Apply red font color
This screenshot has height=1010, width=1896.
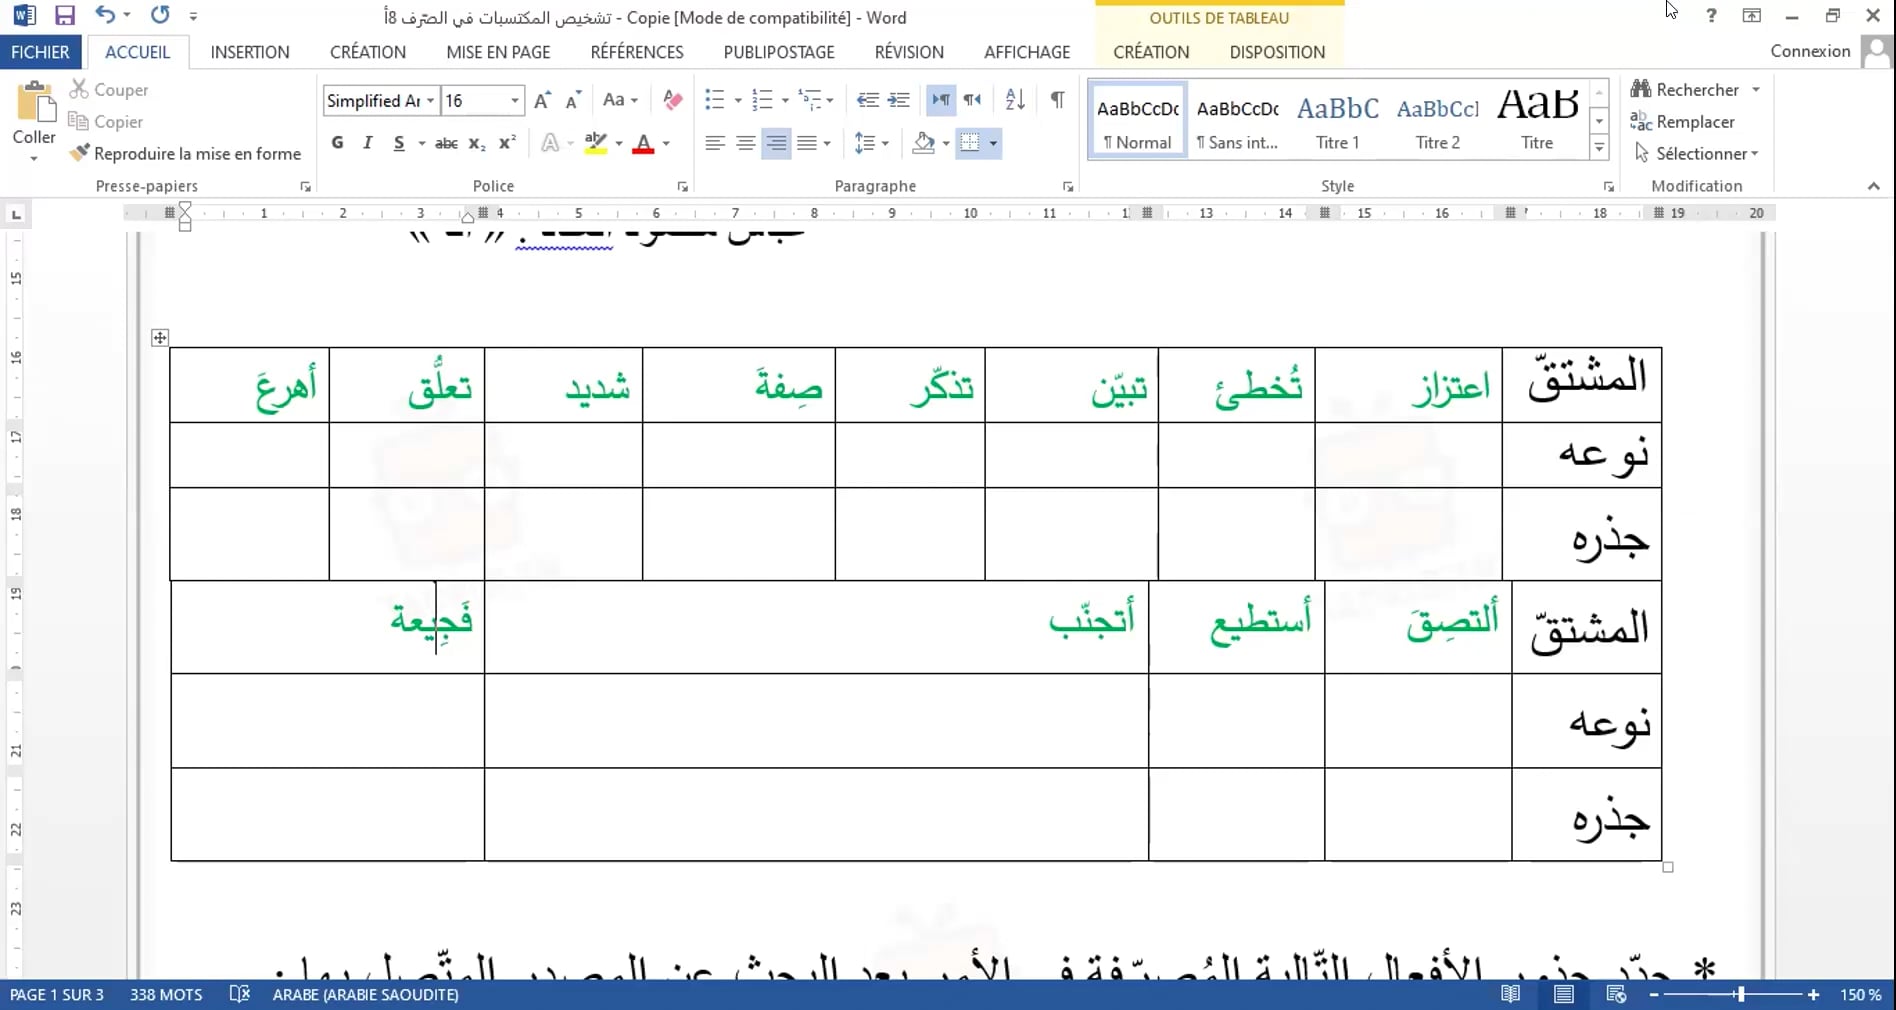pos(644,143)
